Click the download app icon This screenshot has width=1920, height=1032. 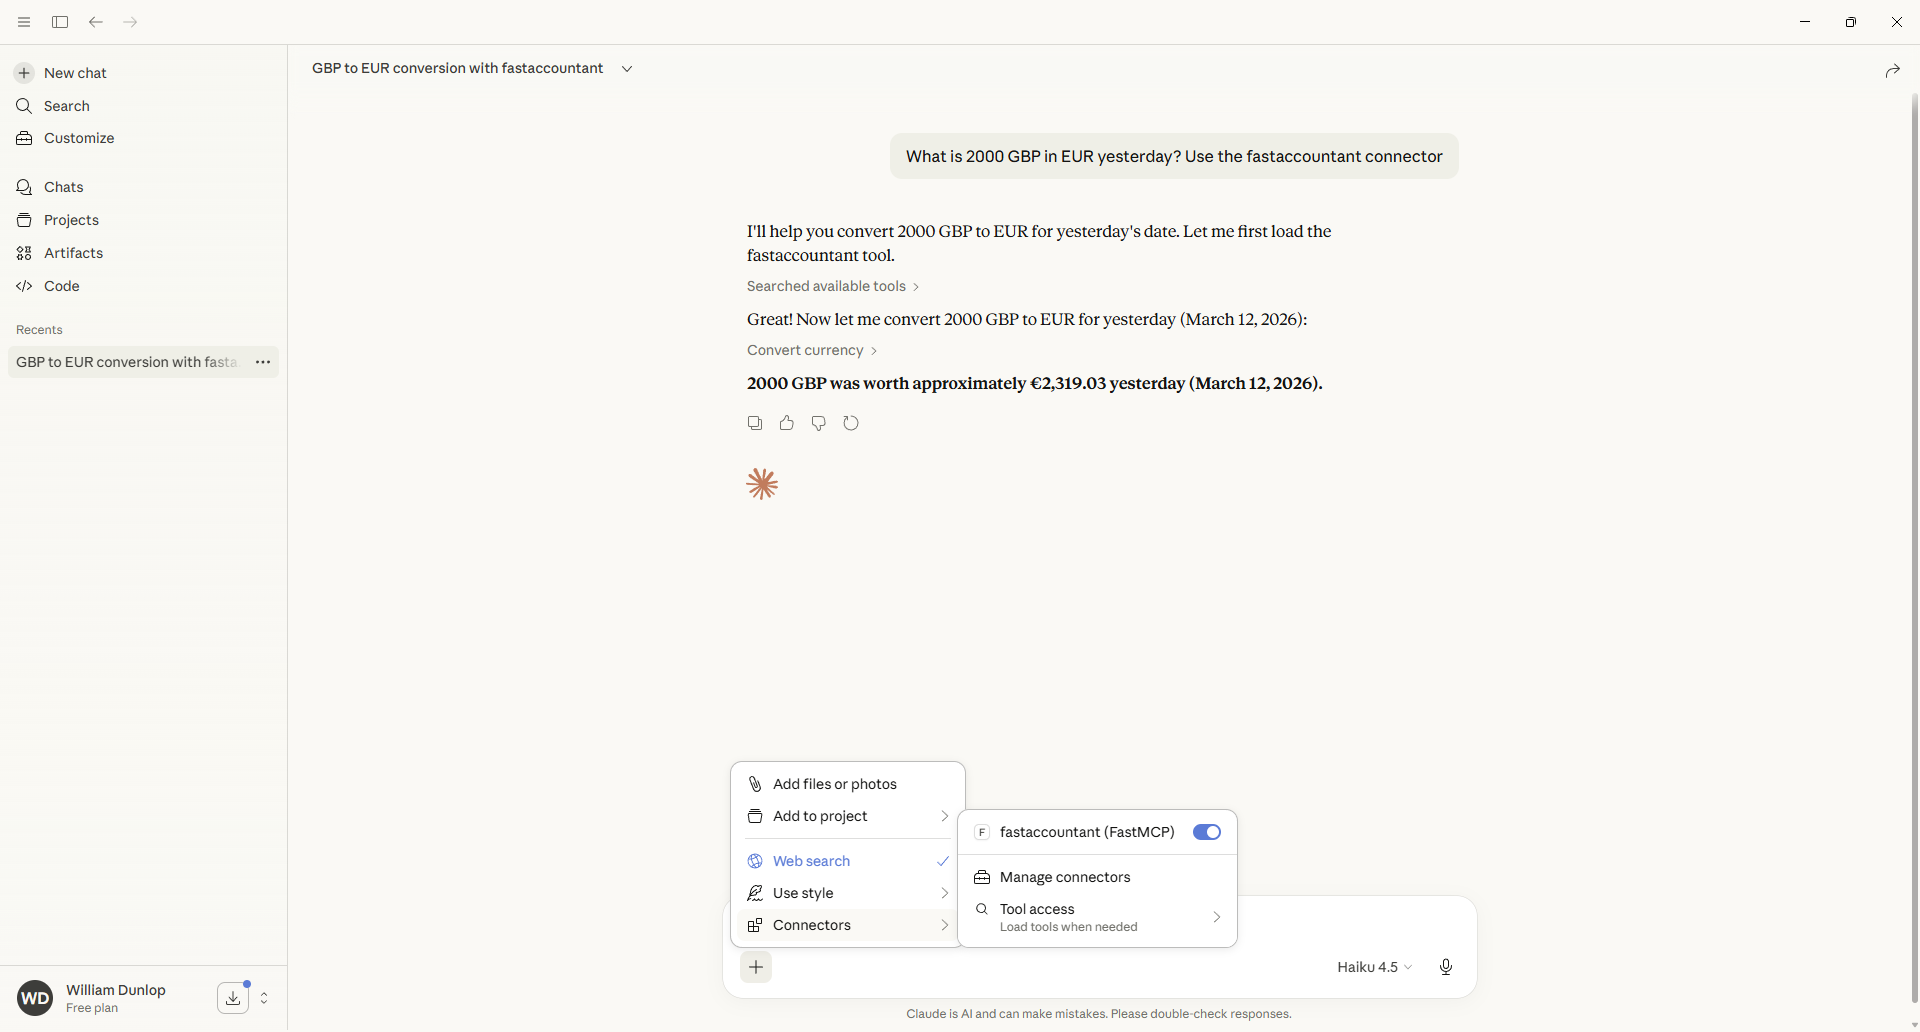[x=233, y=998]
